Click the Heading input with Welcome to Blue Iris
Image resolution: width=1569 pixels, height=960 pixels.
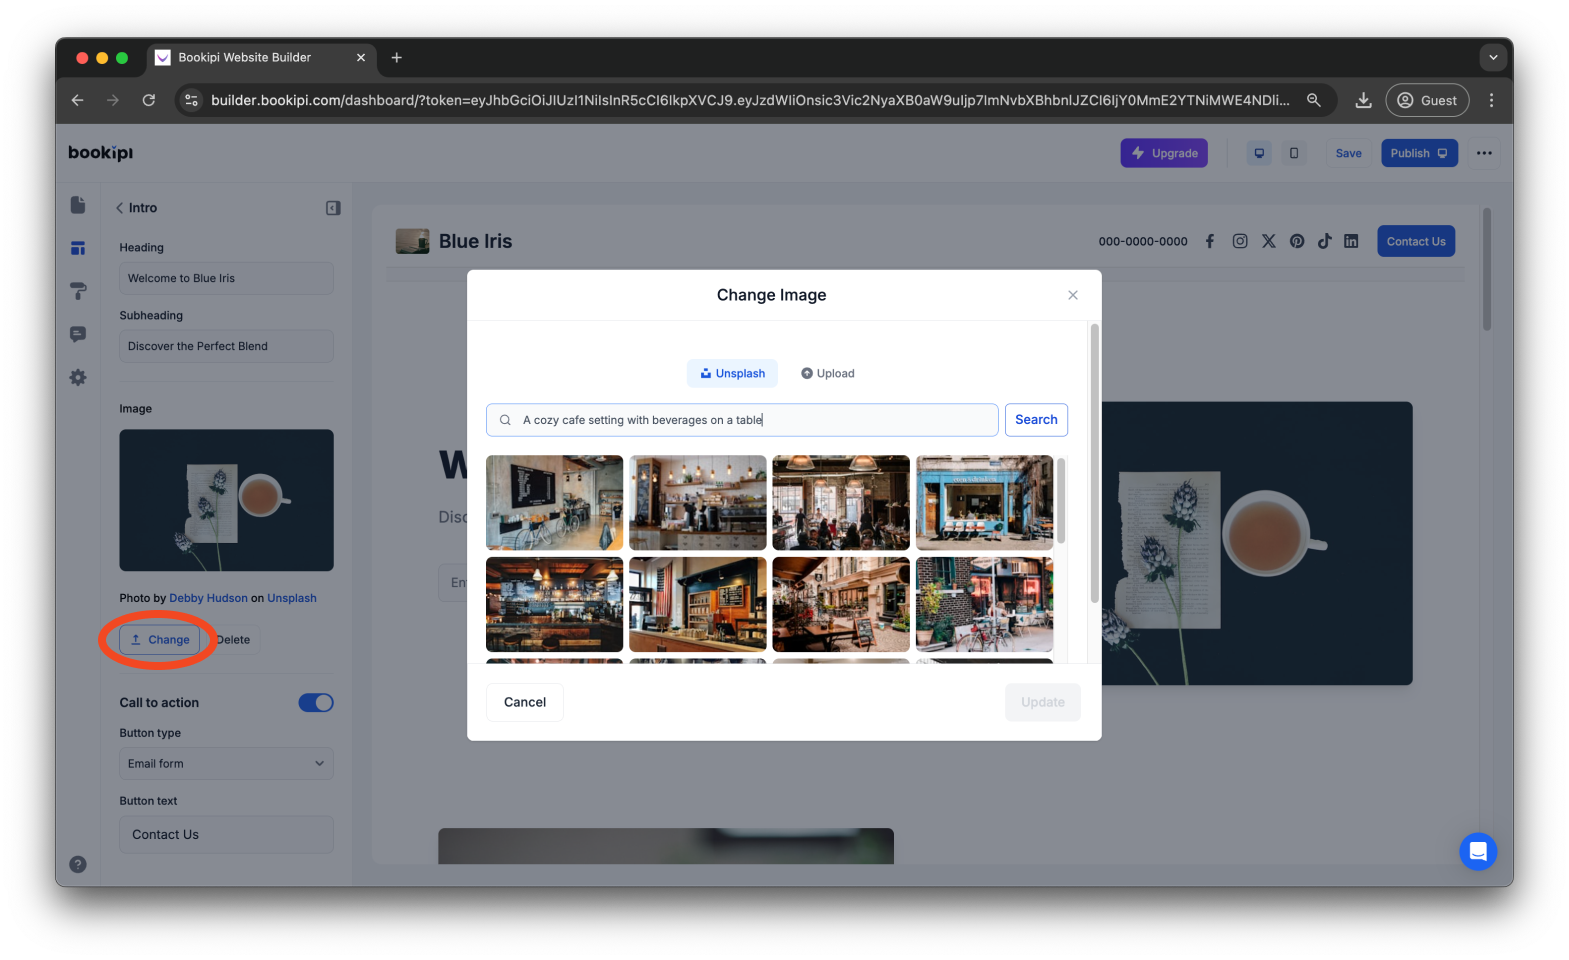(227, 278)
